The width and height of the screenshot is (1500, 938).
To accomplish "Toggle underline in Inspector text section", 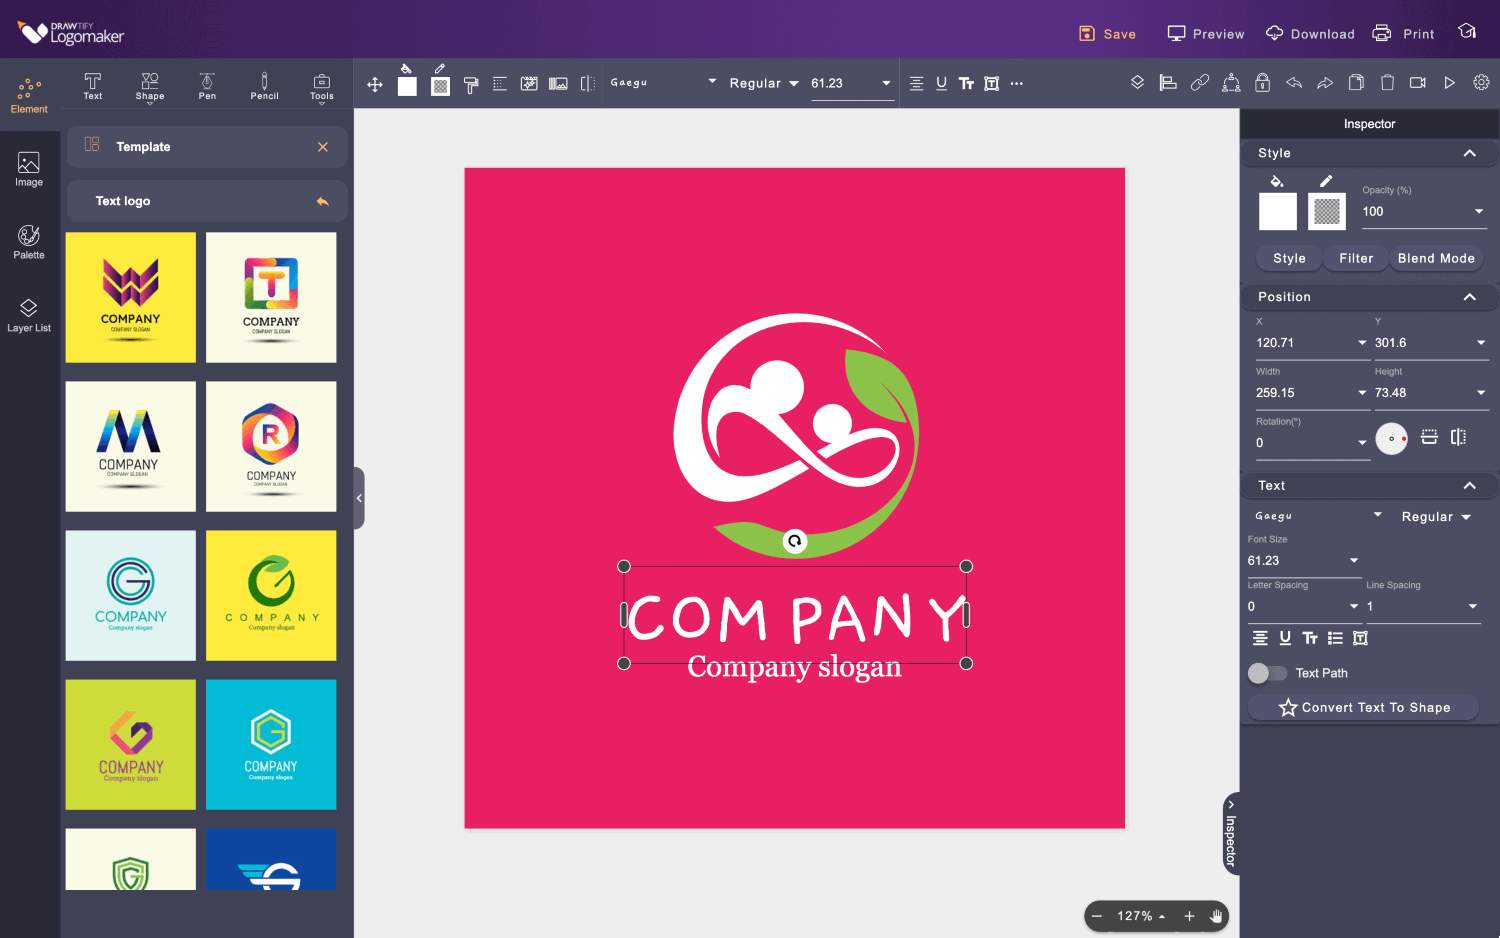I will (1285, 638).
